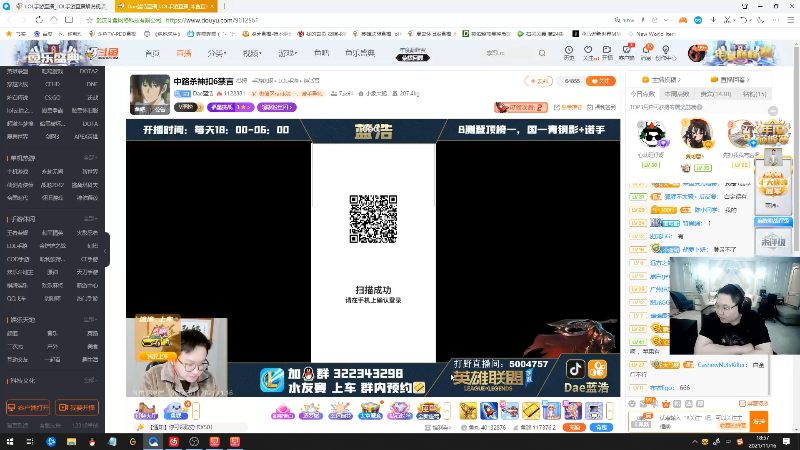Click the browser address bar URL

[211, 20]
